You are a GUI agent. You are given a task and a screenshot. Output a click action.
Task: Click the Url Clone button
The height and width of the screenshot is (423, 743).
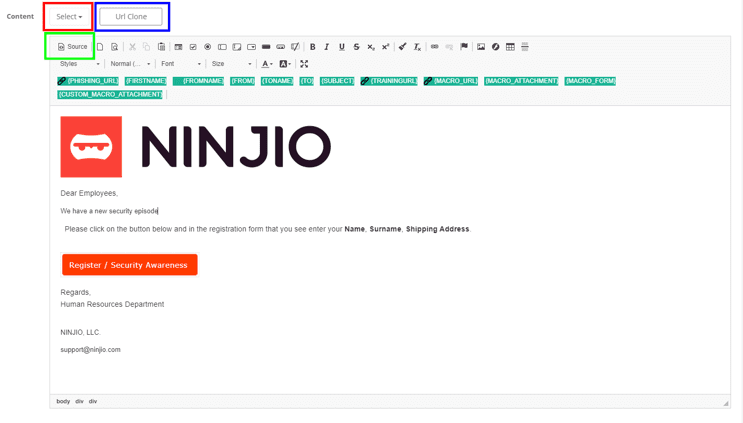[131, 17]
